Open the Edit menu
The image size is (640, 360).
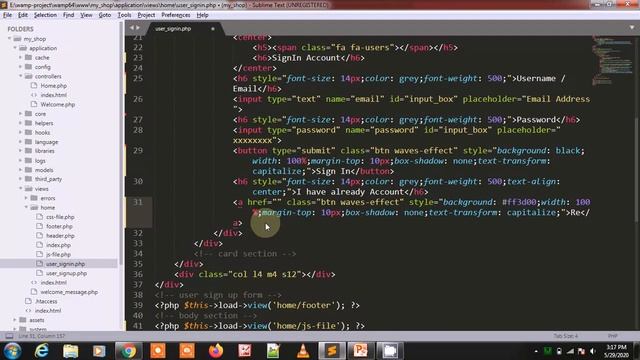click(x=23, y=15)
